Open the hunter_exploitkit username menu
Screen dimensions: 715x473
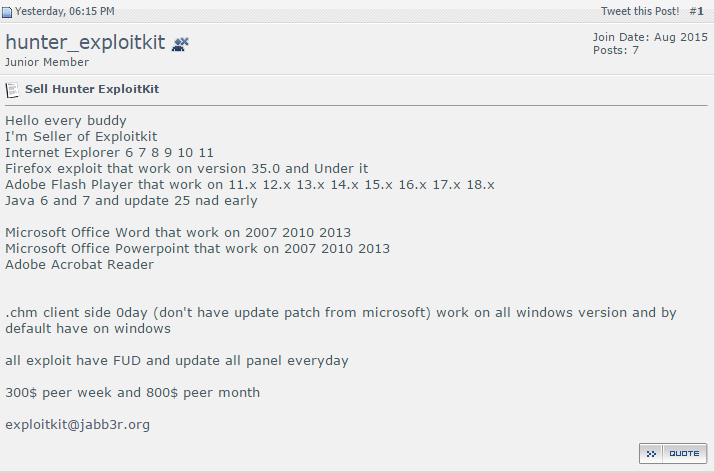coord(85,42)
